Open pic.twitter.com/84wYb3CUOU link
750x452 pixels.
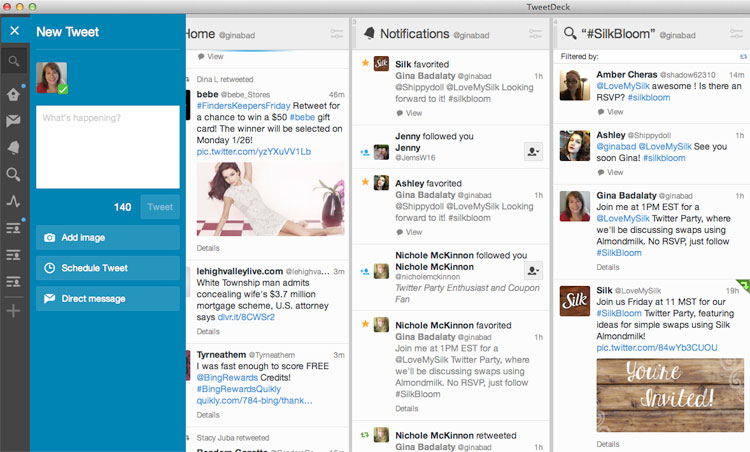pos(657,348)
